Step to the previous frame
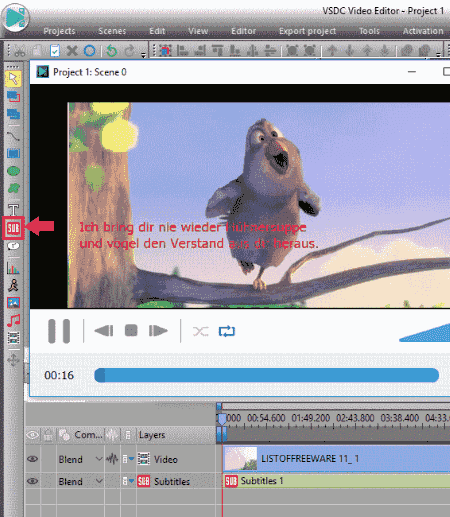Screen dimensions: 450x517 104,331
